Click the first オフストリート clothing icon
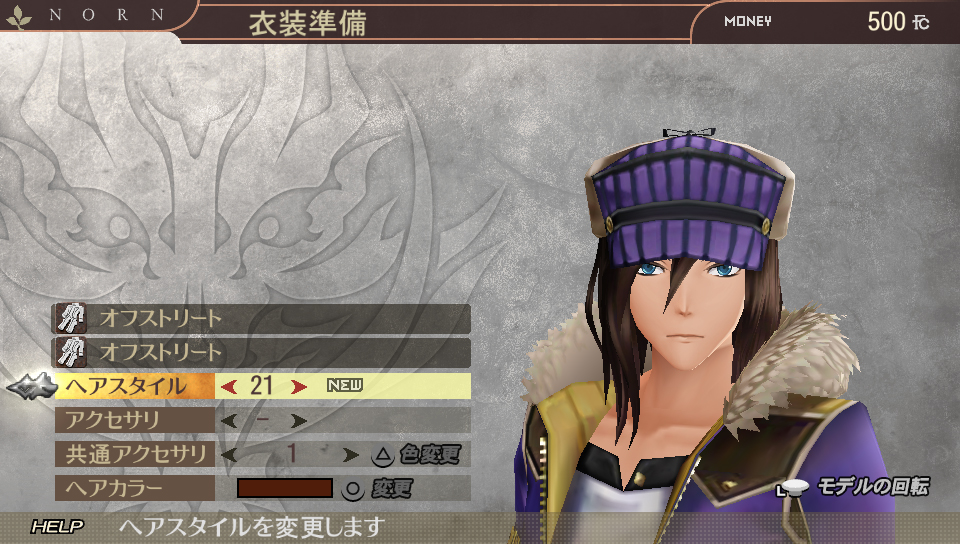This screenshot has height=544, width=960. click(72, 319)
